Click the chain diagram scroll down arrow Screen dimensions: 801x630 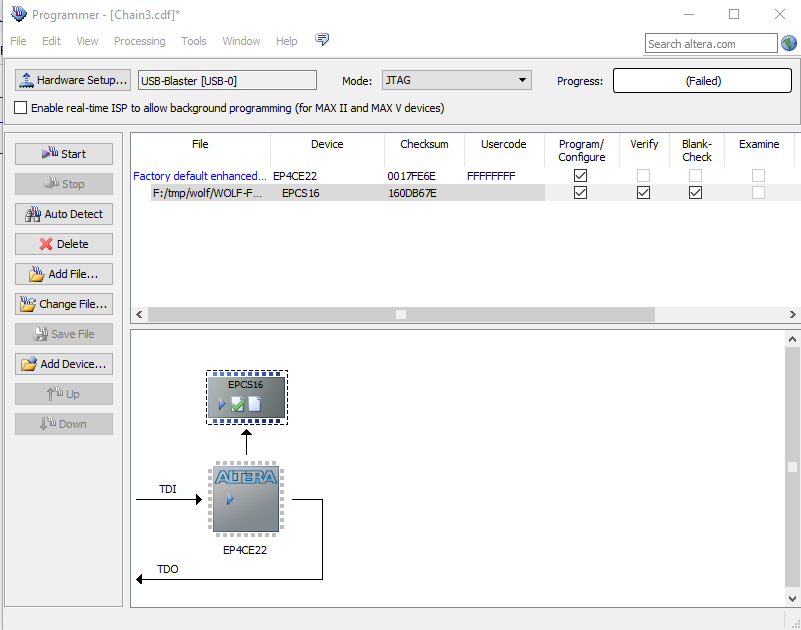[792, 598]
